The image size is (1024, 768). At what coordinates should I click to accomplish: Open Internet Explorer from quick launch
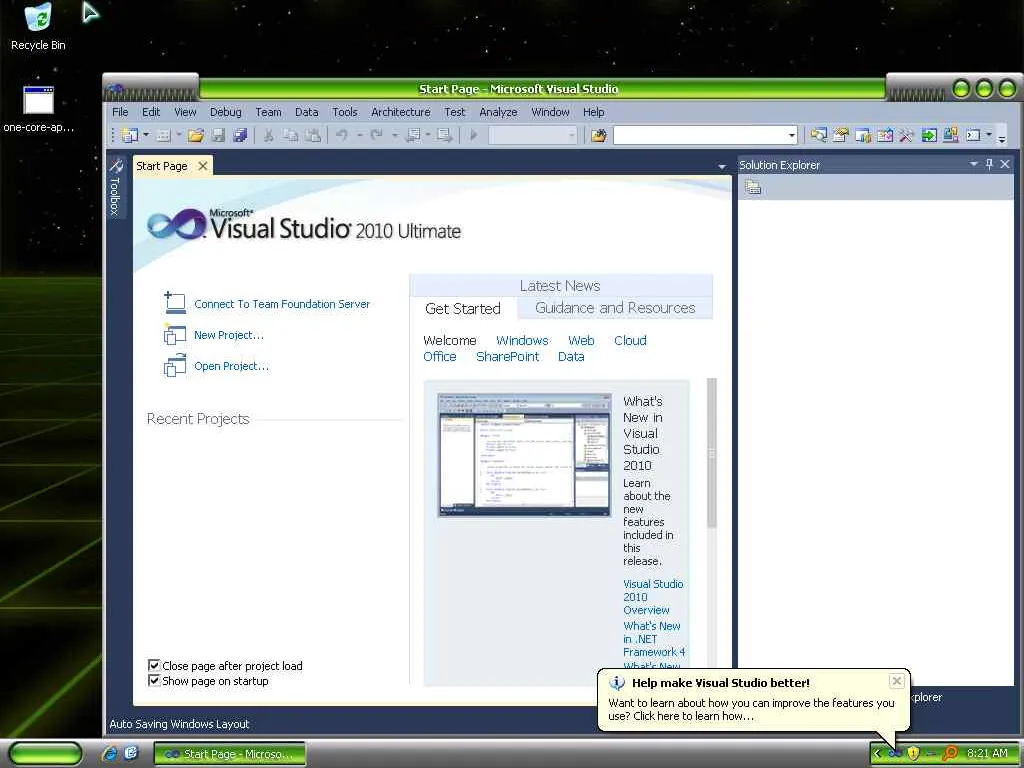coord(110,754)
